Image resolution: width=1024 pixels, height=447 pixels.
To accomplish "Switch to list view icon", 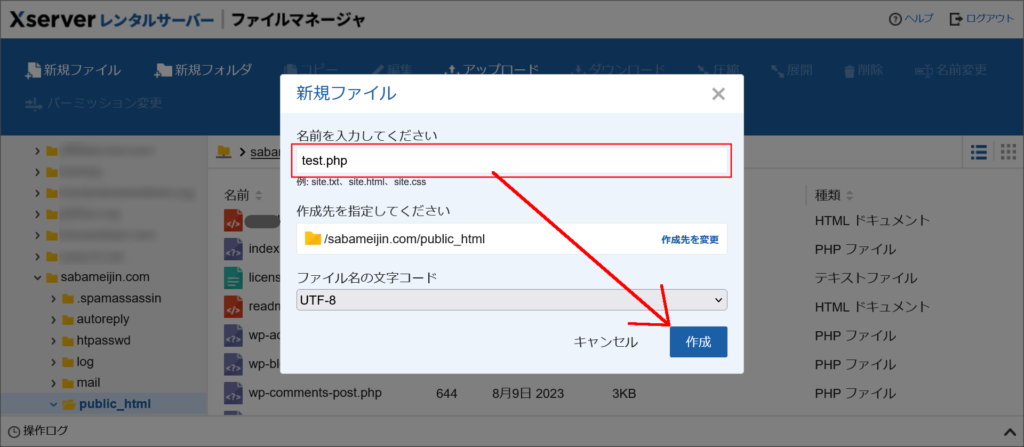I will coord(978,152).
